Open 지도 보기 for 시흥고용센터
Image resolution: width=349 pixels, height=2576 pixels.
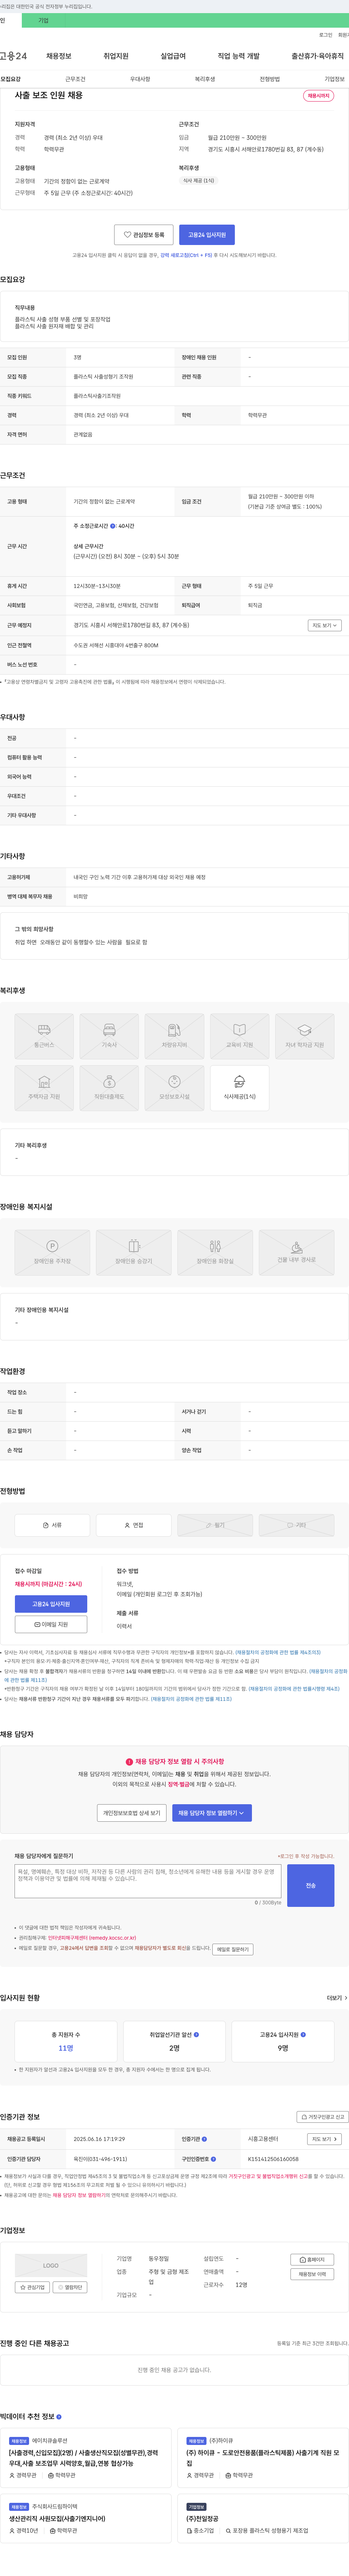point(324,2139)
